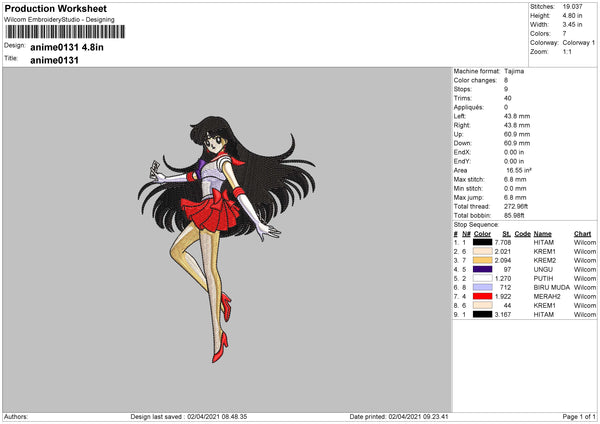Click the stitch count 712

505,287
